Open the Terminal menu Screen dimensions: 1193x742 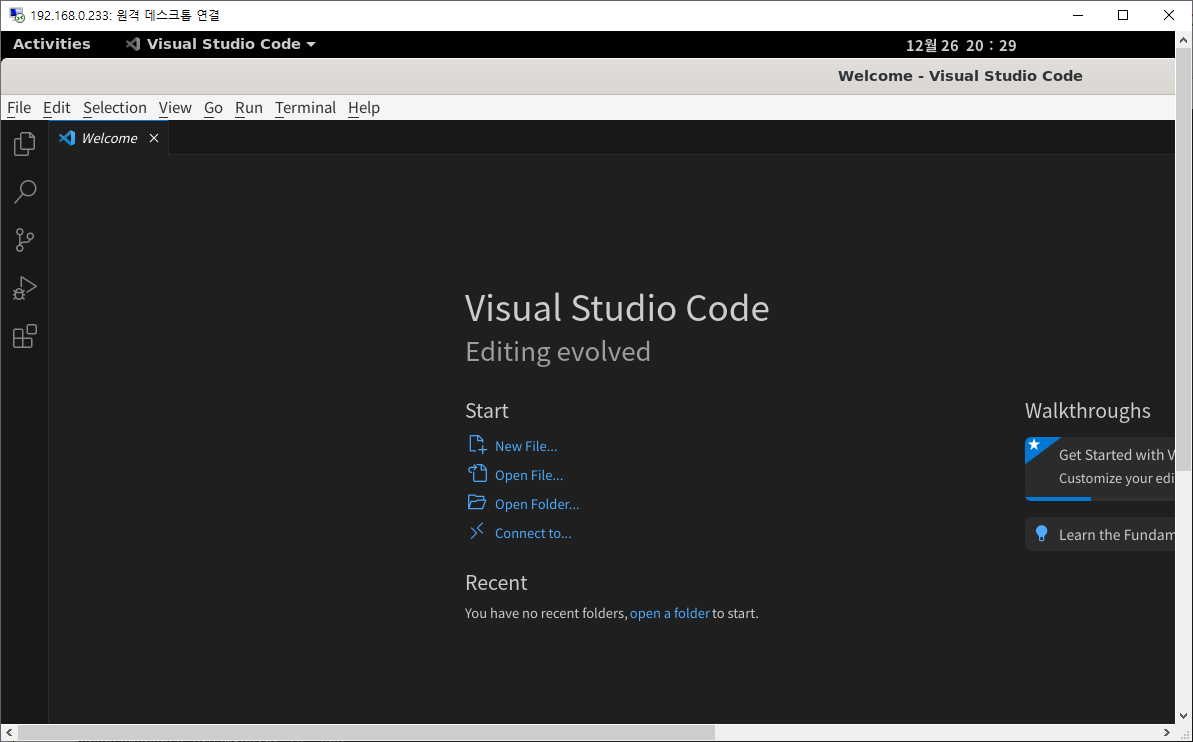tap(305, 107)
